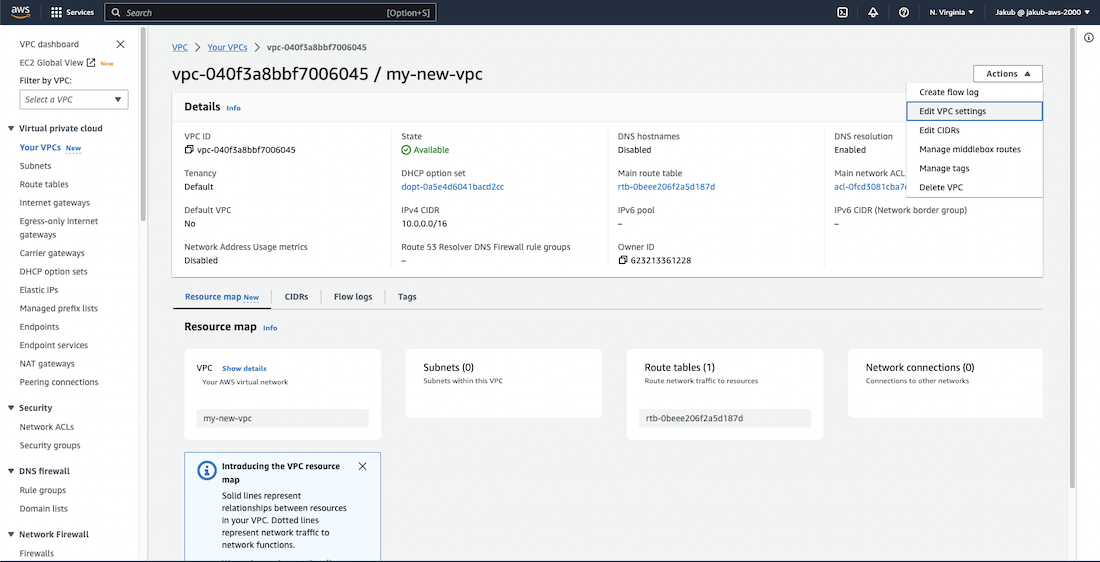Open the Filter by VPC dropdown
The image size is (1100, 562).
pos(74,99)
